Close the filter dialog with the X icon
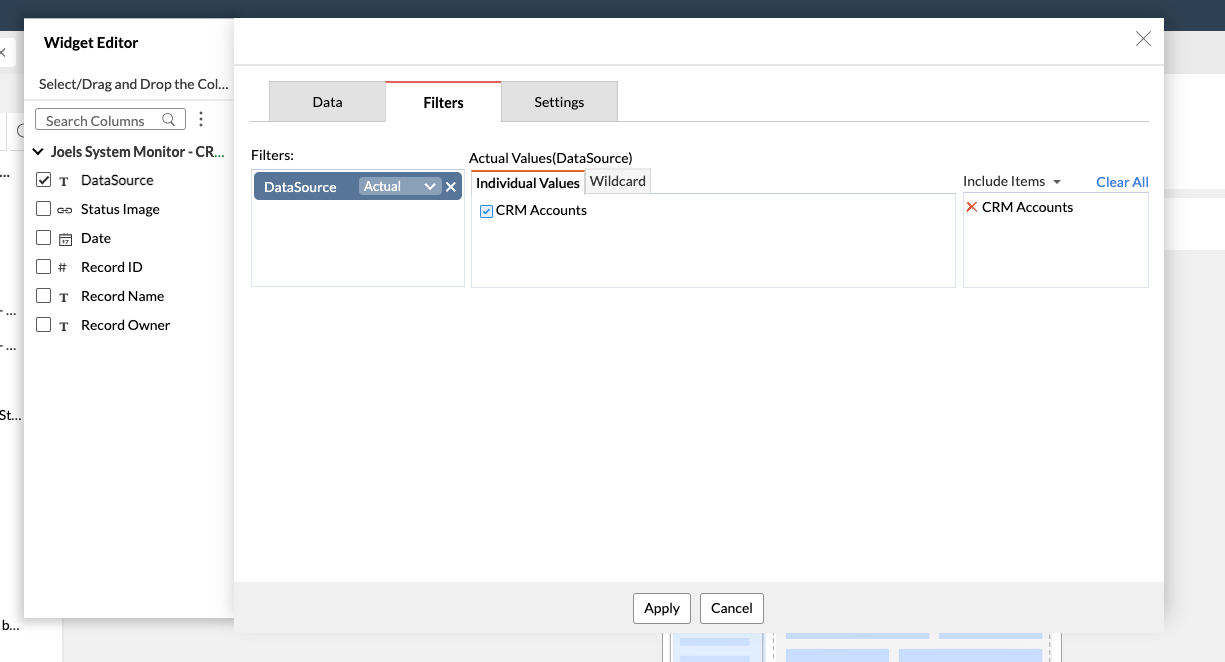The image size is (1225, 662). (x=1143, y=39)
